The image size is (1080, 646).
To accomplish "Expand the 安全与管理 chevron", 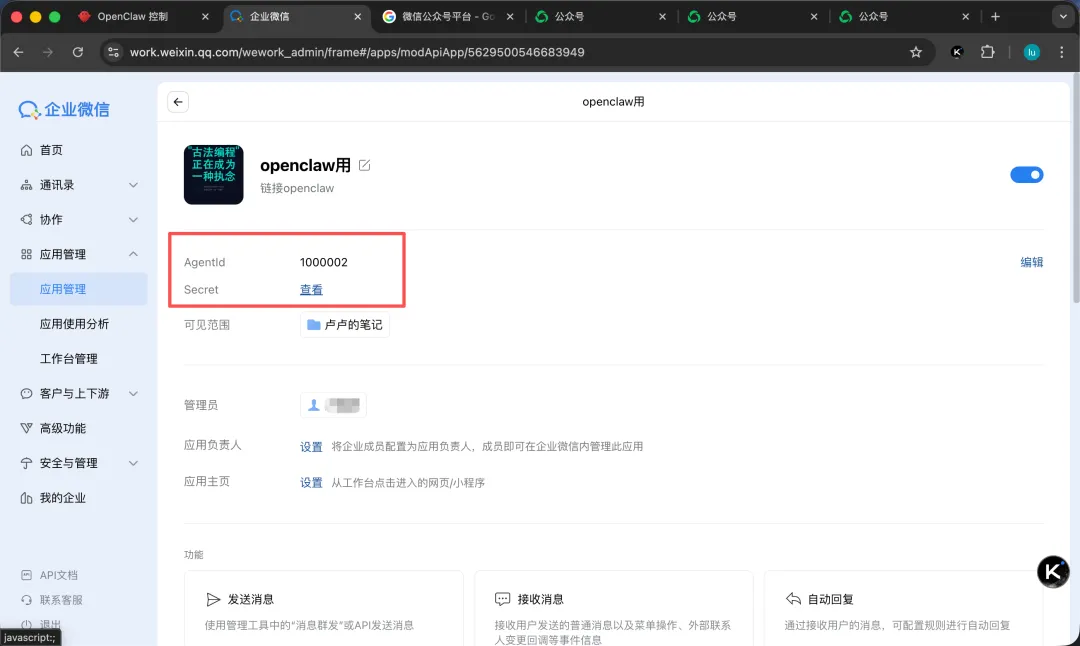I will tap(133, 463).
